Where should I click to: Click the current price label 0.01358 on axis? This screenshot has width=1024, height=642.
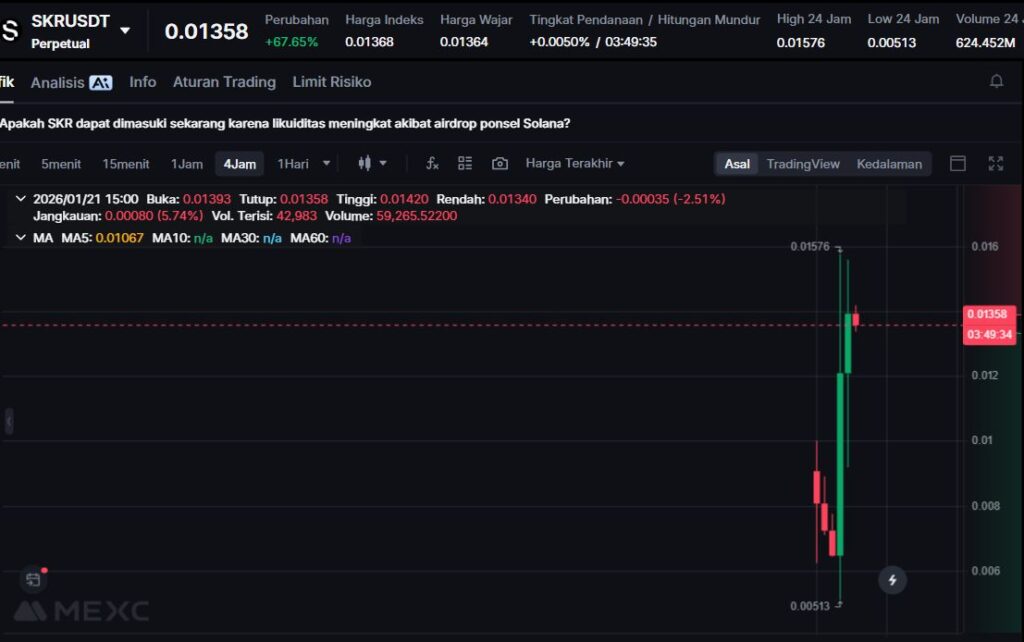989,314
